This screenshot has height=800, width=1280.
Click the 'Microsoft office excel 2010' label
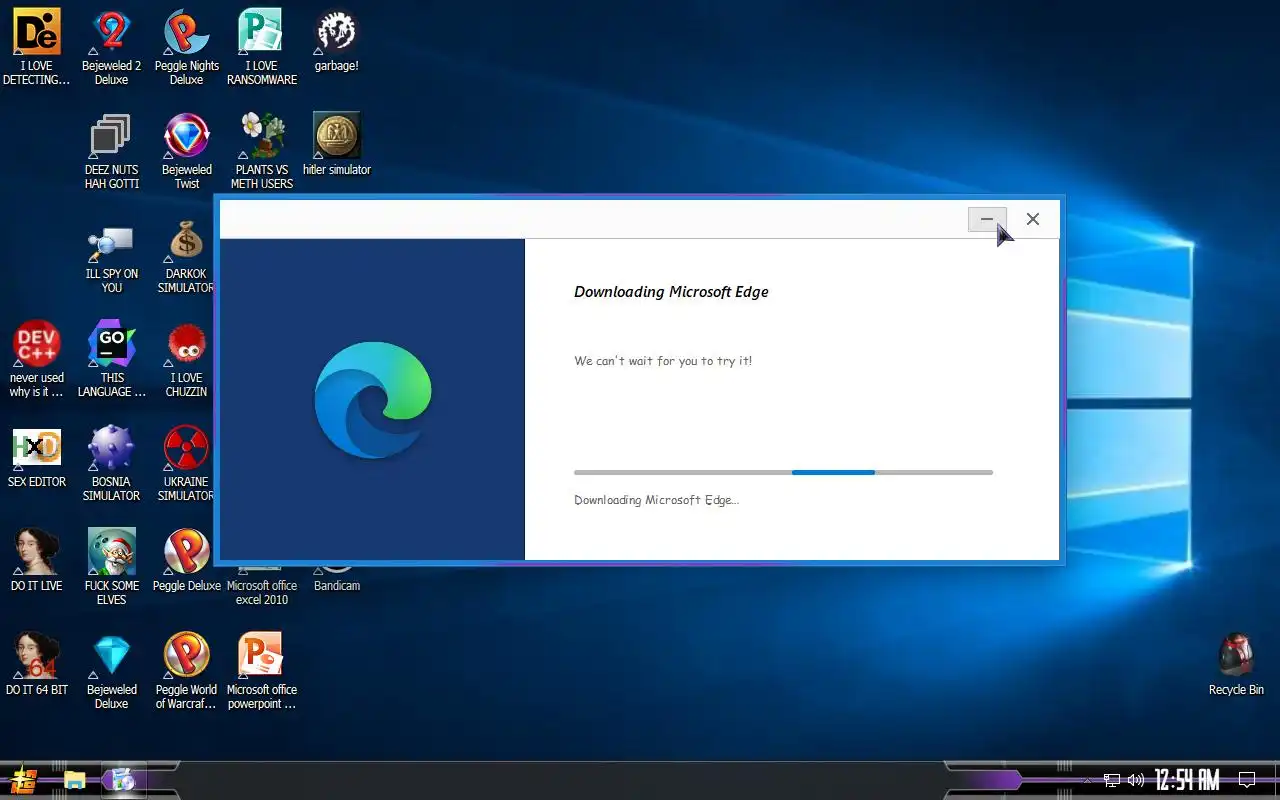click(x=262, y=593)
